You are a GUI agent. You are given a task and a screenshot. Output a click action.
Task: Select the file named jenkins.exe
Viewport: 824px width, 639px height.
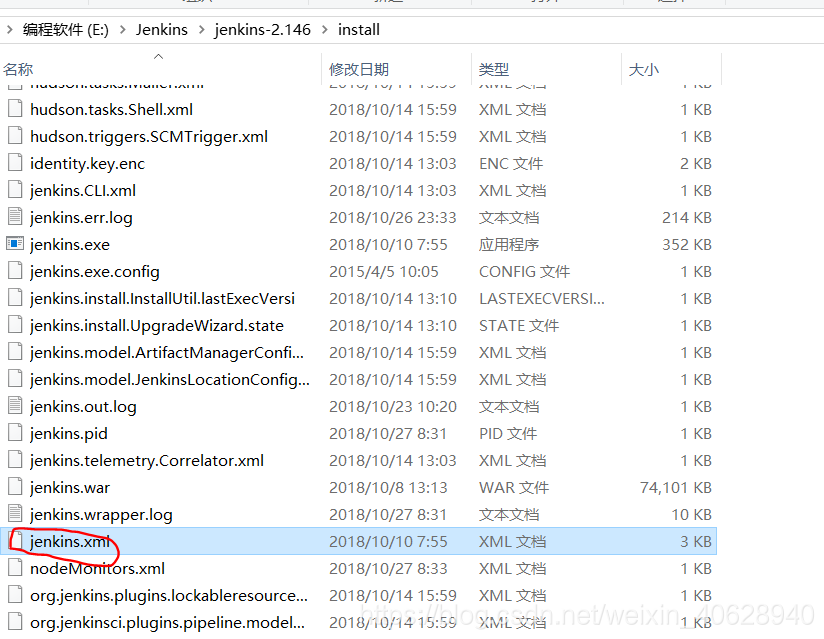click(70, 244)
